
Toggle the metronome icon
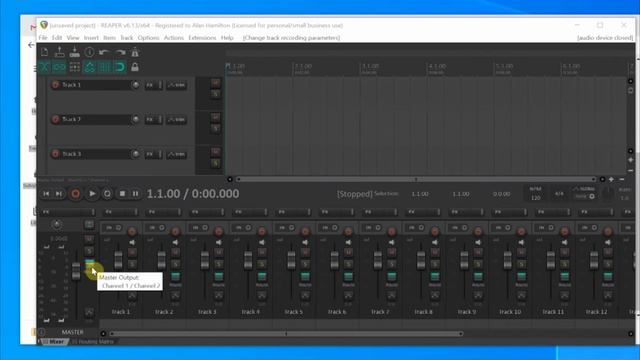tap(135, 52)
